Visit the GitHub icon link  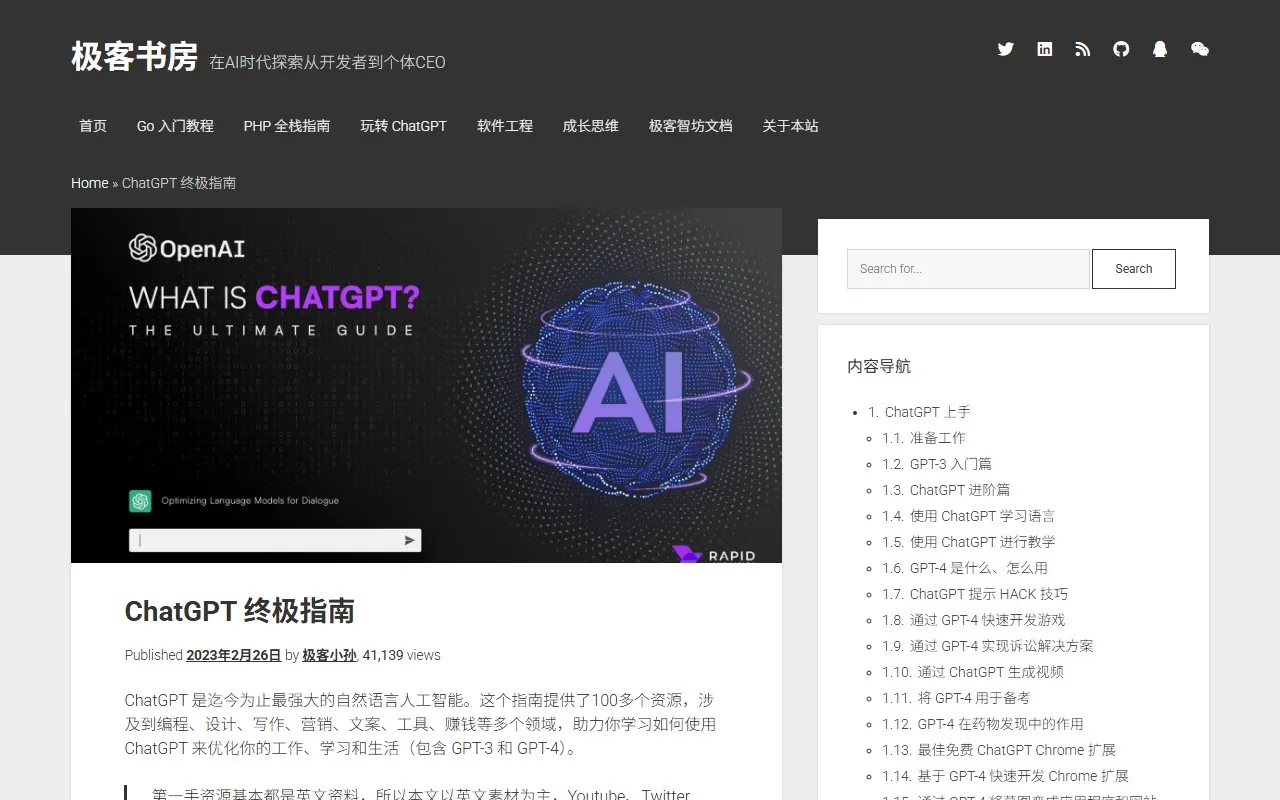pos(1121,48)
